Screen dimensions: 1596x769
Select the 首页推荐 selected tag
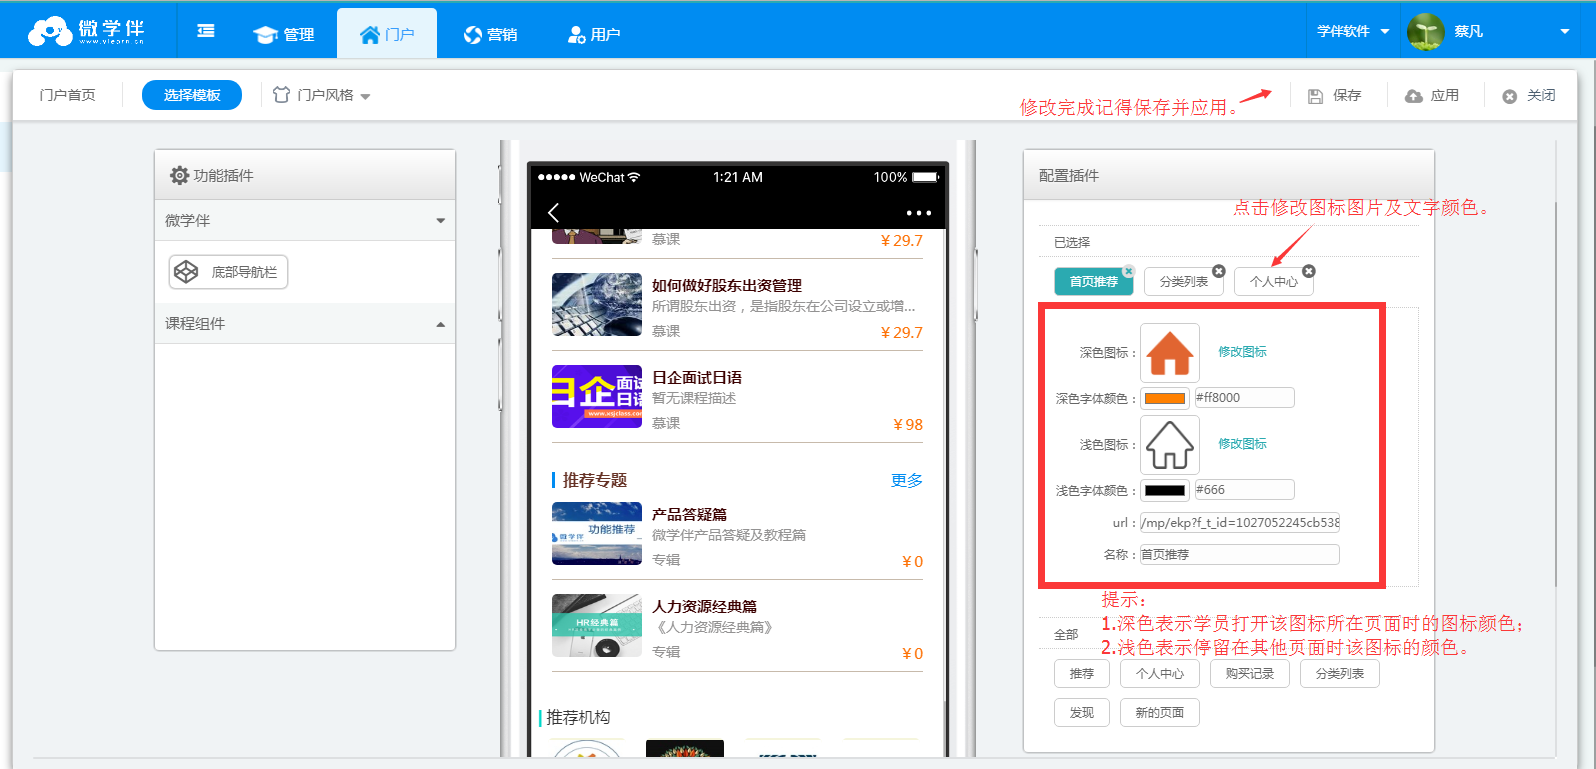[1093, 281]
